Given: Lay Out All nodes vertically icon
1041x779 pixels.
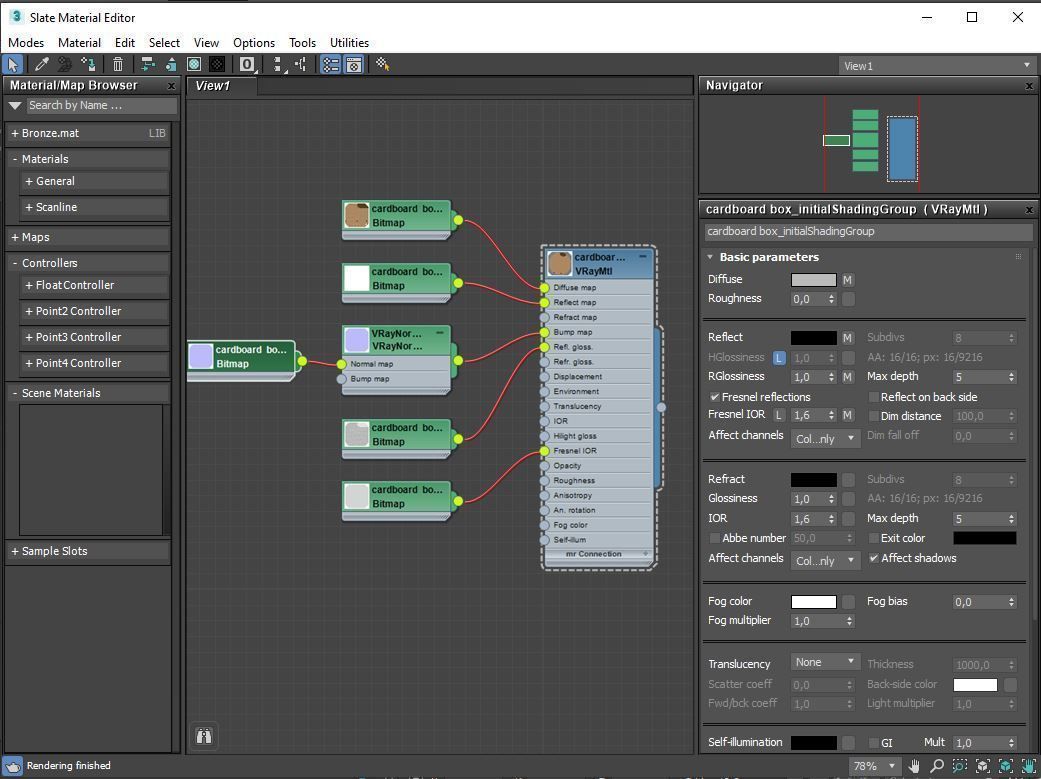Looking at the screenshot, I should (280, 64).
